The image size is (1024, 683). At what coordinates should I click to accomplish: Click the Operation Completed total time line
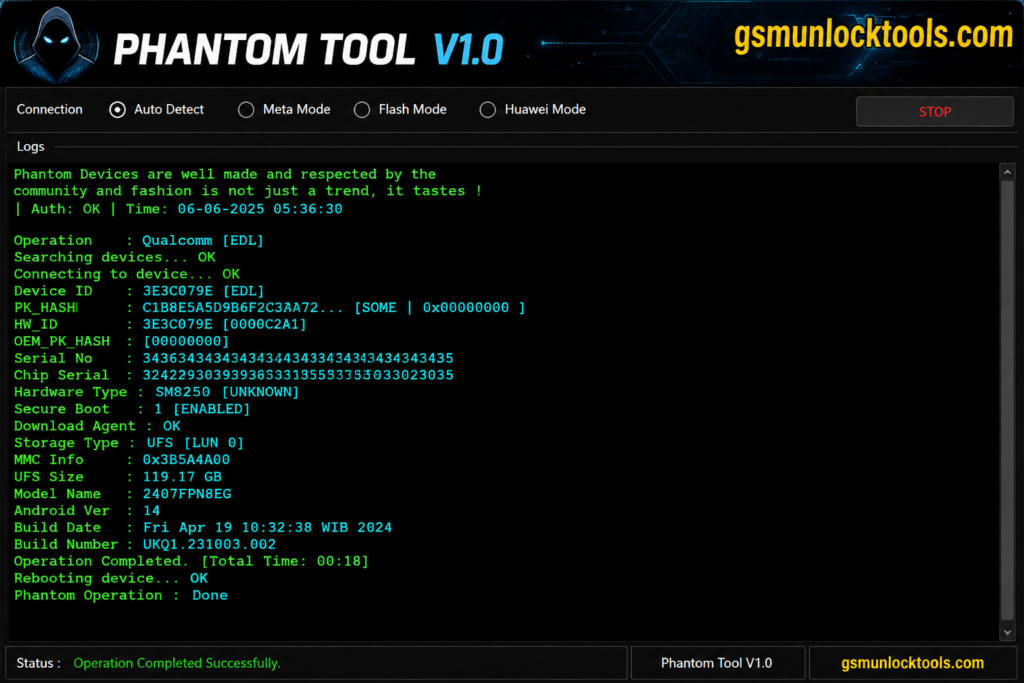point(191,562)
